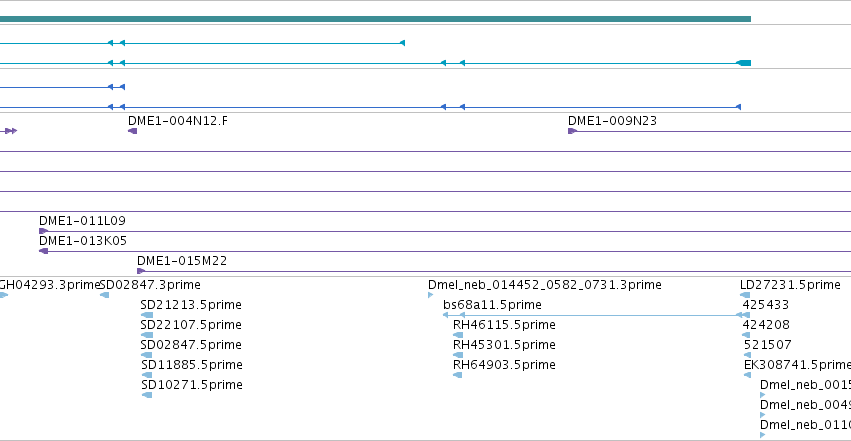Click the bs68a11.5prime long alignment line
Image resolution: width=851 pixels, height=441 pixels.
coord(596,315)
